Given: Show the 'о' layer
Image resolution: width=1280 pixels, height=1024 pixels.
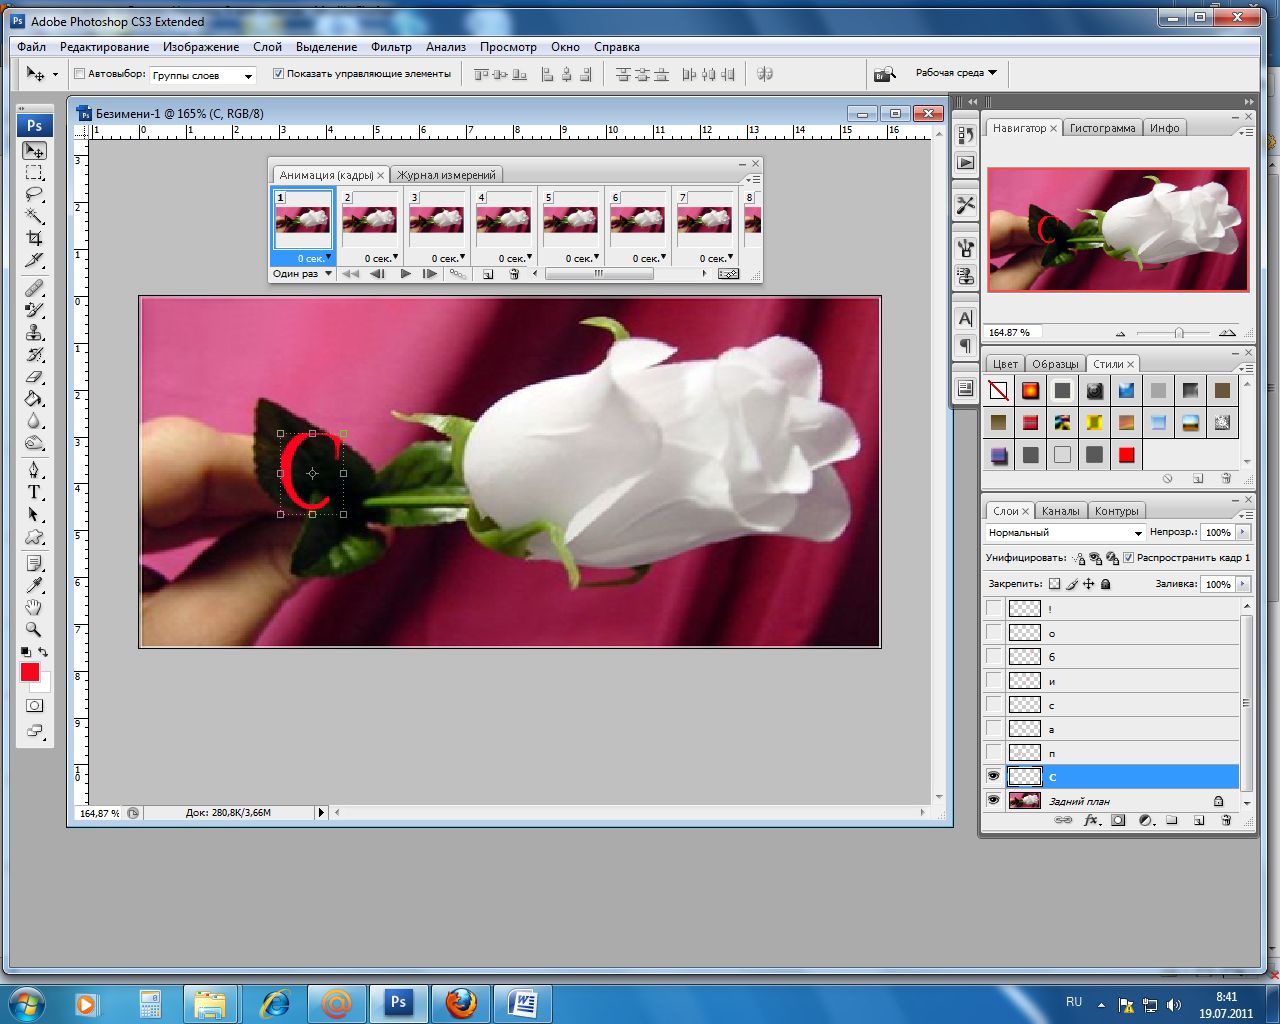Looking at the screenshot, I should click(993, 632).
